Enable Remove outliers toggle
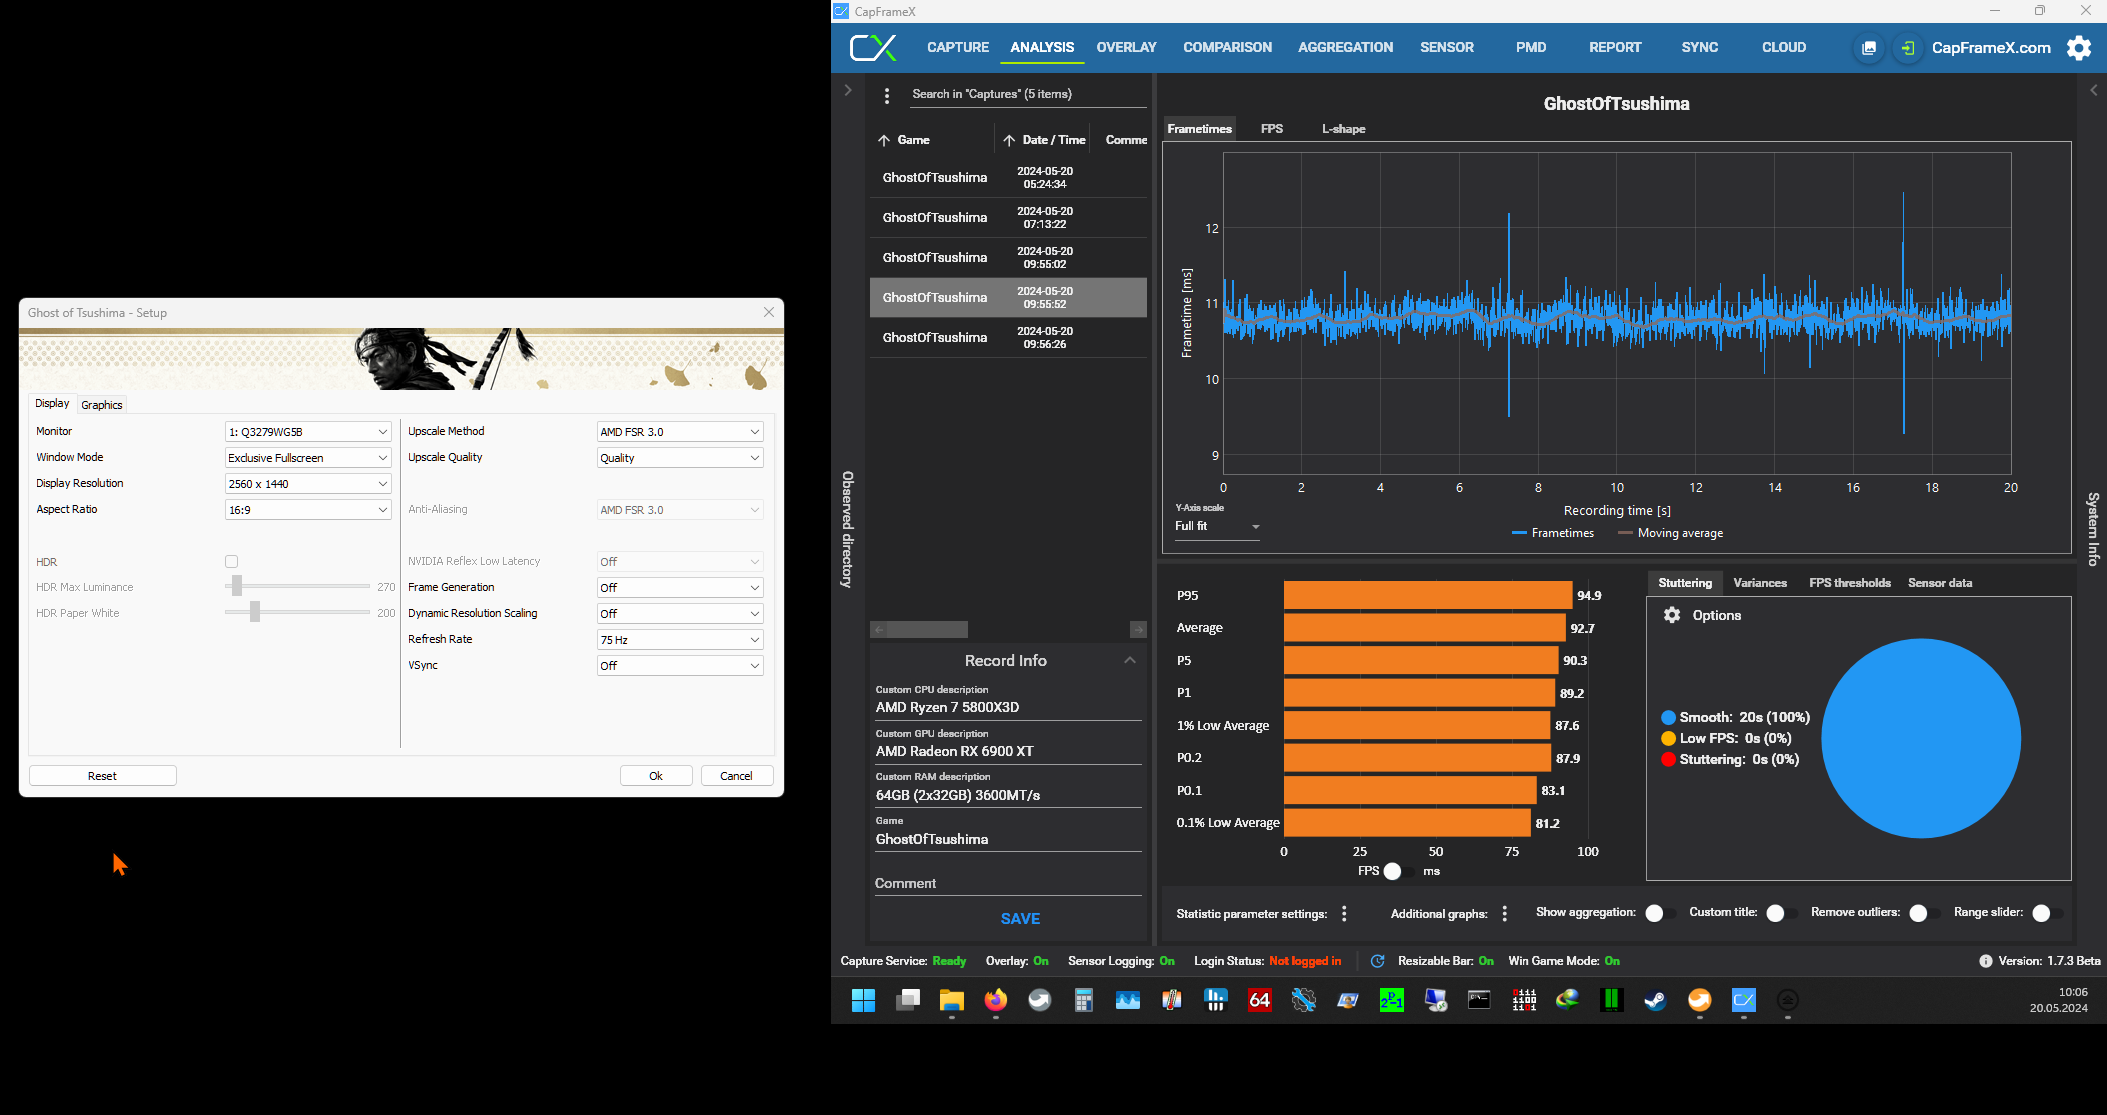The image size is (2107, 1115). [1923, 913]
